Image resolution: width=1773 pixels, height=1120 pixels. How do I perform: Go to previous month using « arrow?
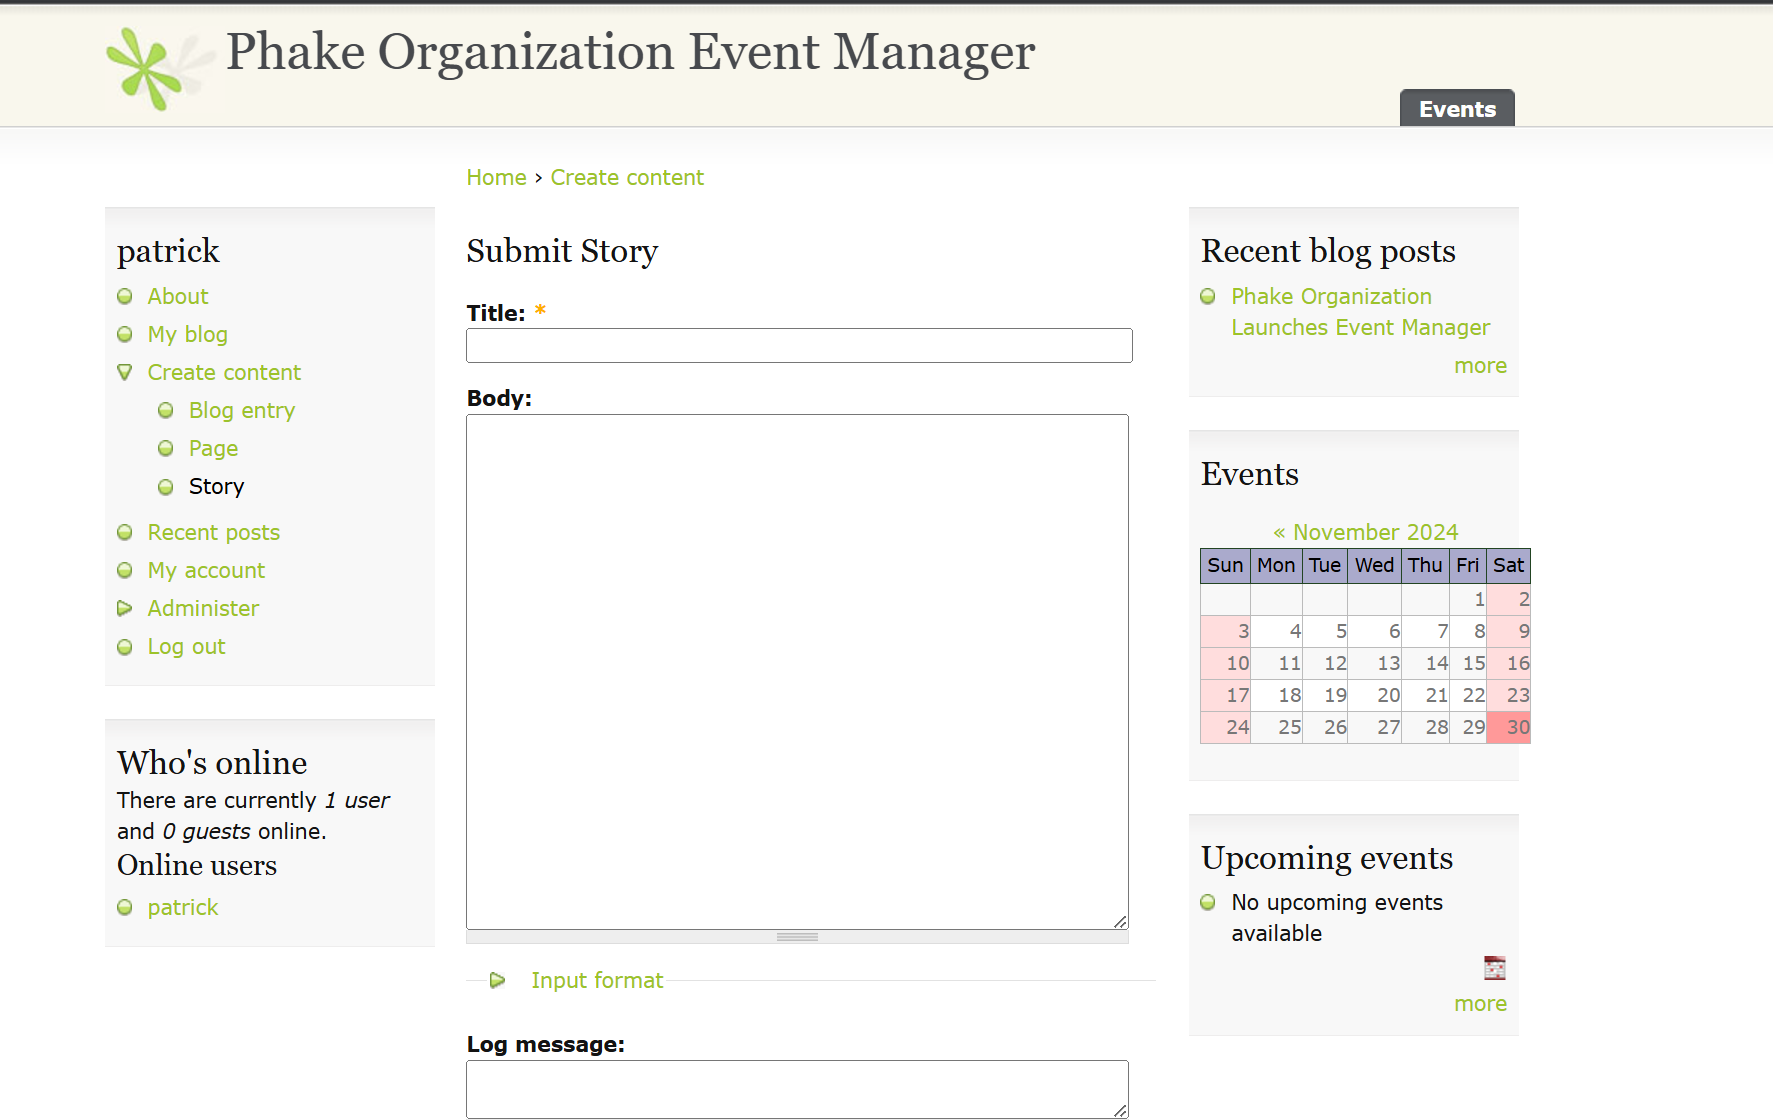point(1278,533)
